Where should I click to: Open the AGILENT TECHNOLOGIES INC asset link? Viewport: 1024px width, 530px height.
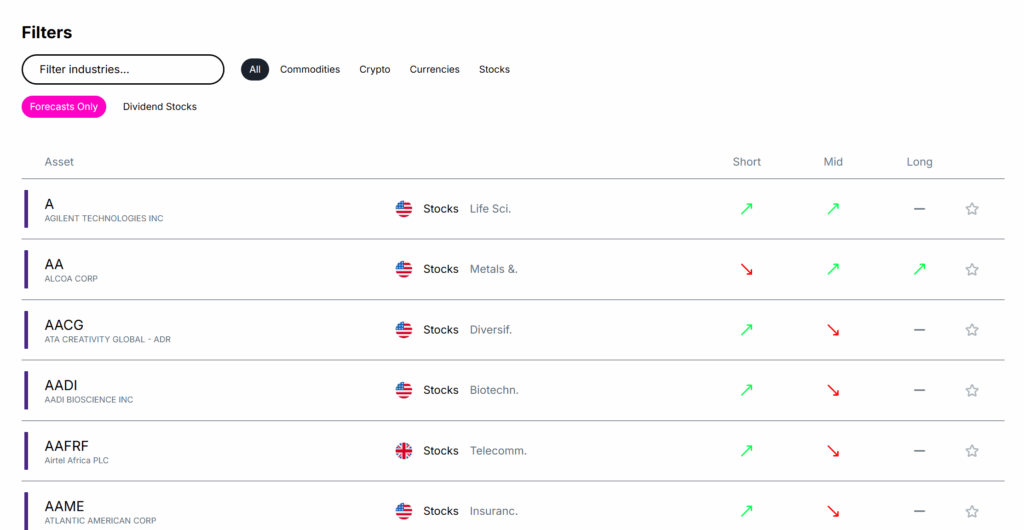104,218
